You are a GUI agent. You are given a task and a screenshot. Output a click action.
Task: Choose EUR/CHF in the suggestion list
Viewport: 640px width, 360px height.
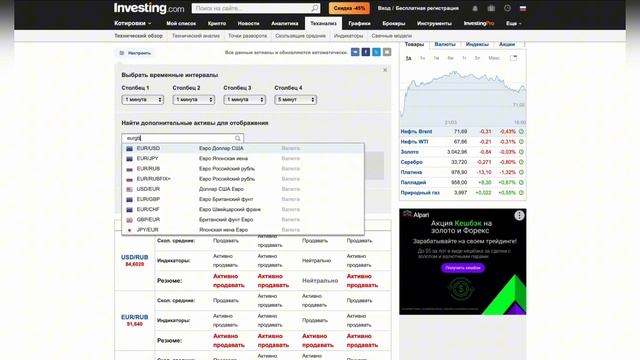point(243,209)
